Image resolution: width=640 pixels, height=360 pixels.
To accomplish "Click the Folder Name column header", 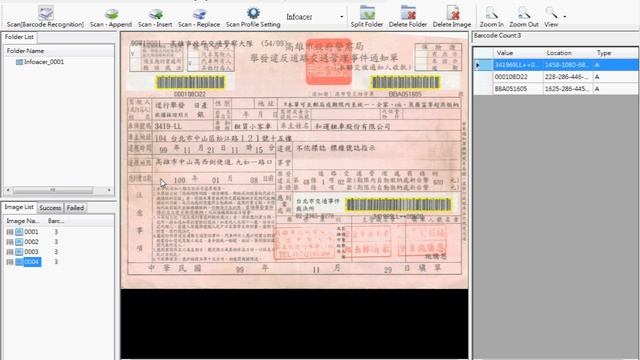I will pos(25,51).
